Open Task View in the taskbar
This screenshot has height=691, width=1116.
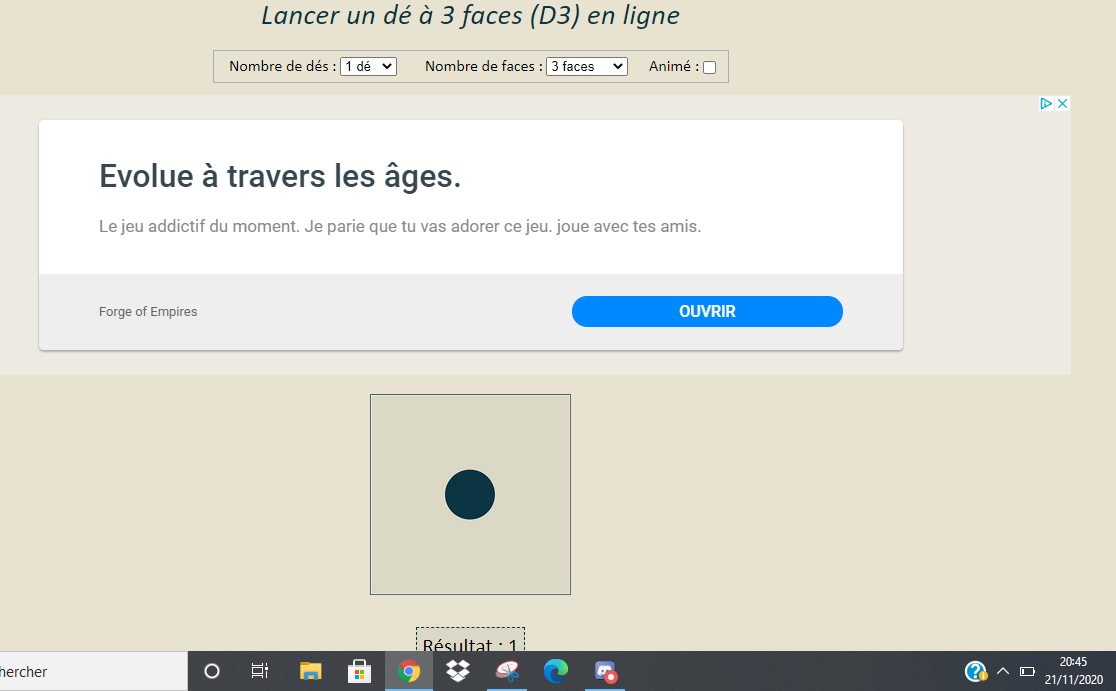(260, 671)
